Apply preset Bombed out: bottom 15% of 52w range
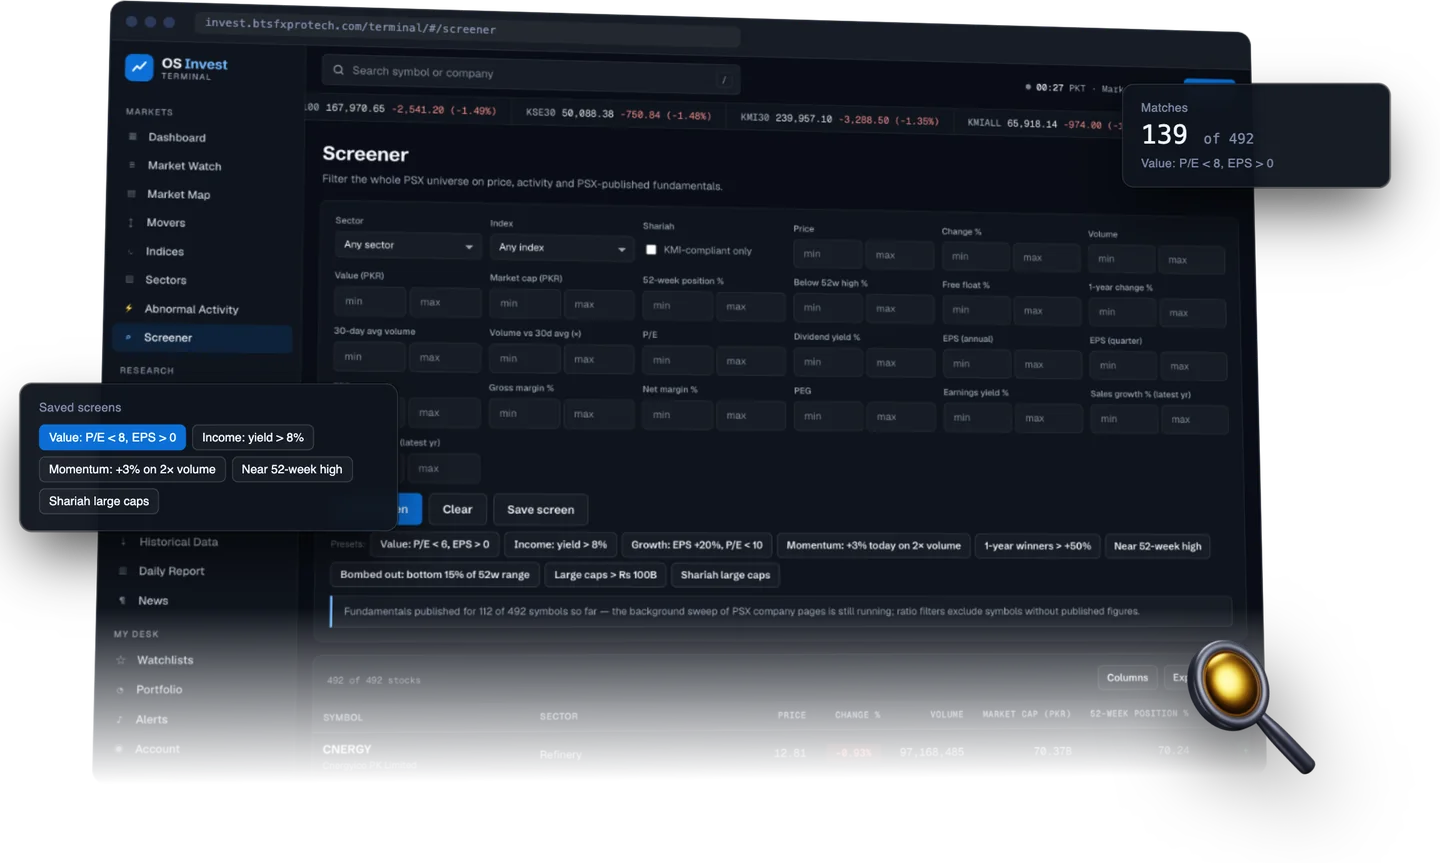The height and width of the screenshot is (863, 1440). point(434,575)
